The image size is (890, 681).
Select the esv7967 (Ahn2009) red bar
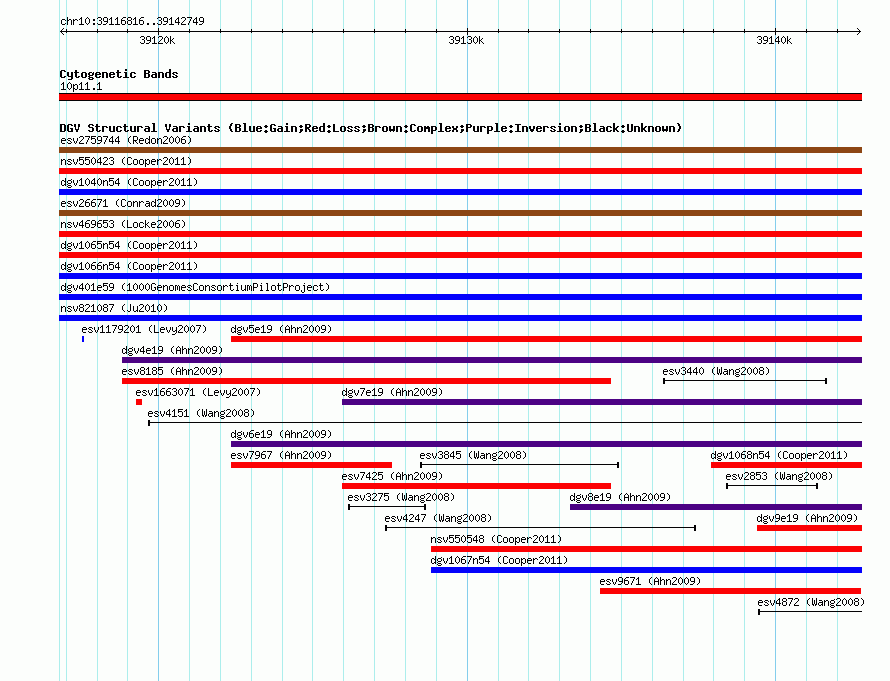coord(312,465)
